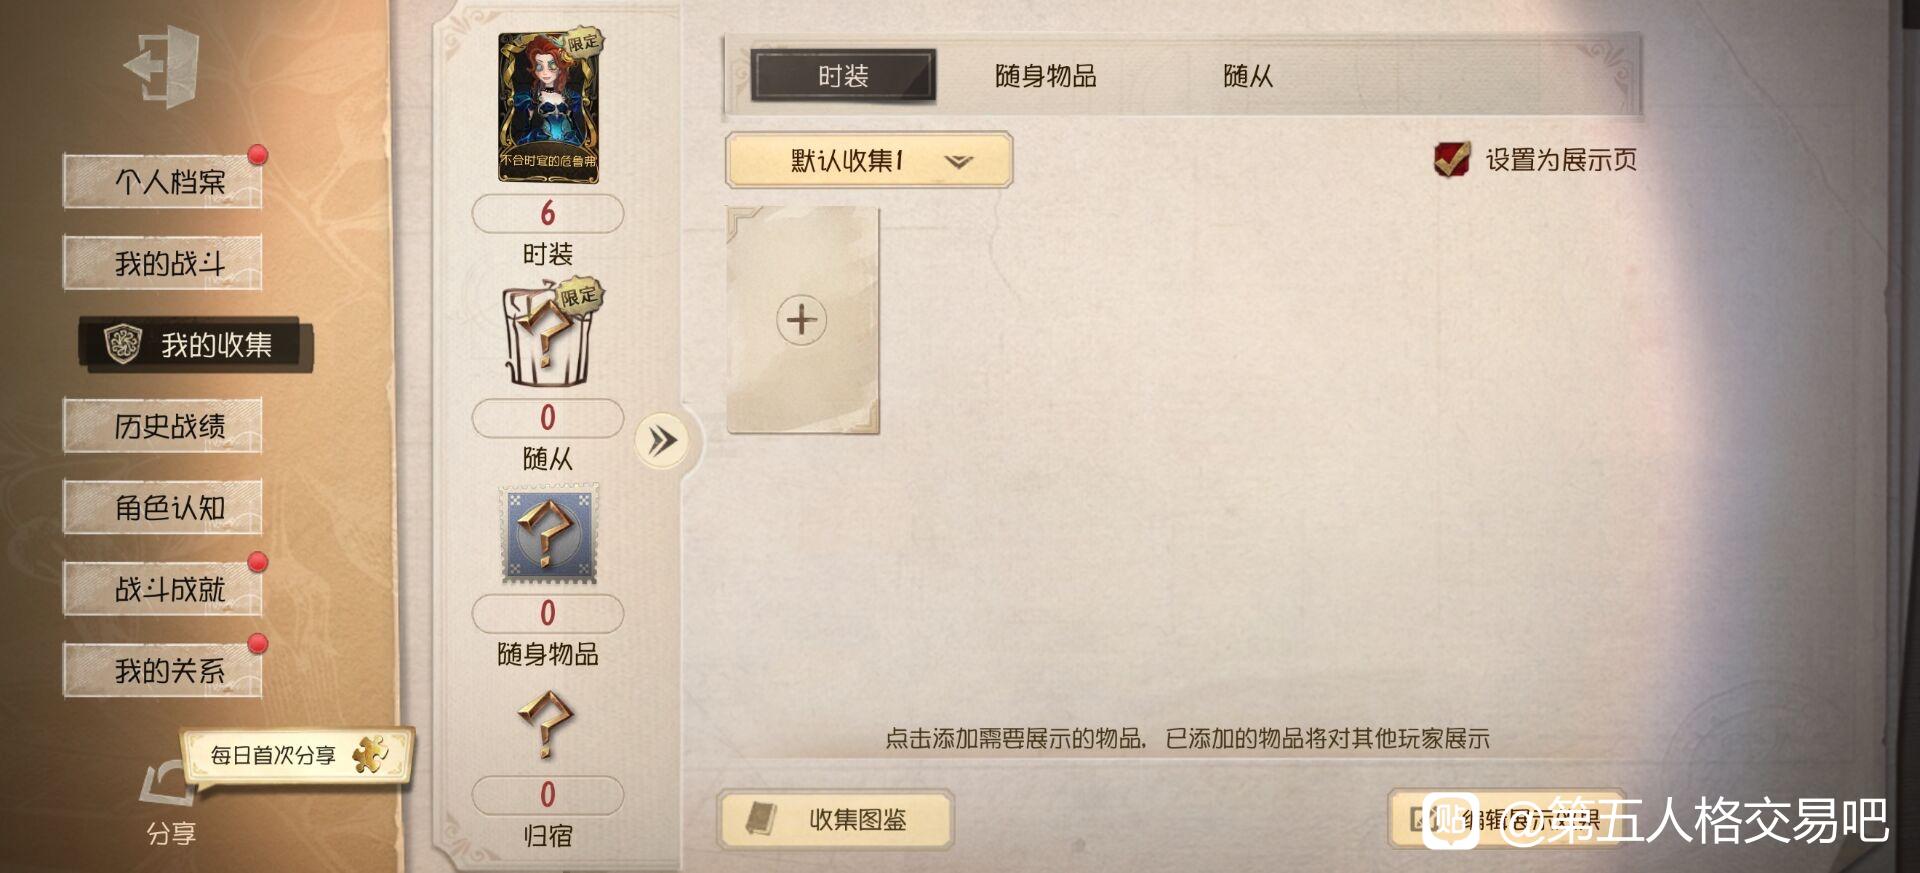
Task: Select the limited pet question-mark icon
Action: point(549,334)
